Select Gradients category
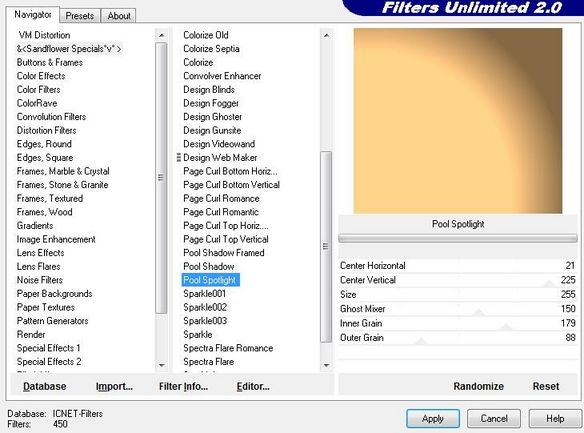584x433 pixels. pyautogui.click(x=35, y=226)
